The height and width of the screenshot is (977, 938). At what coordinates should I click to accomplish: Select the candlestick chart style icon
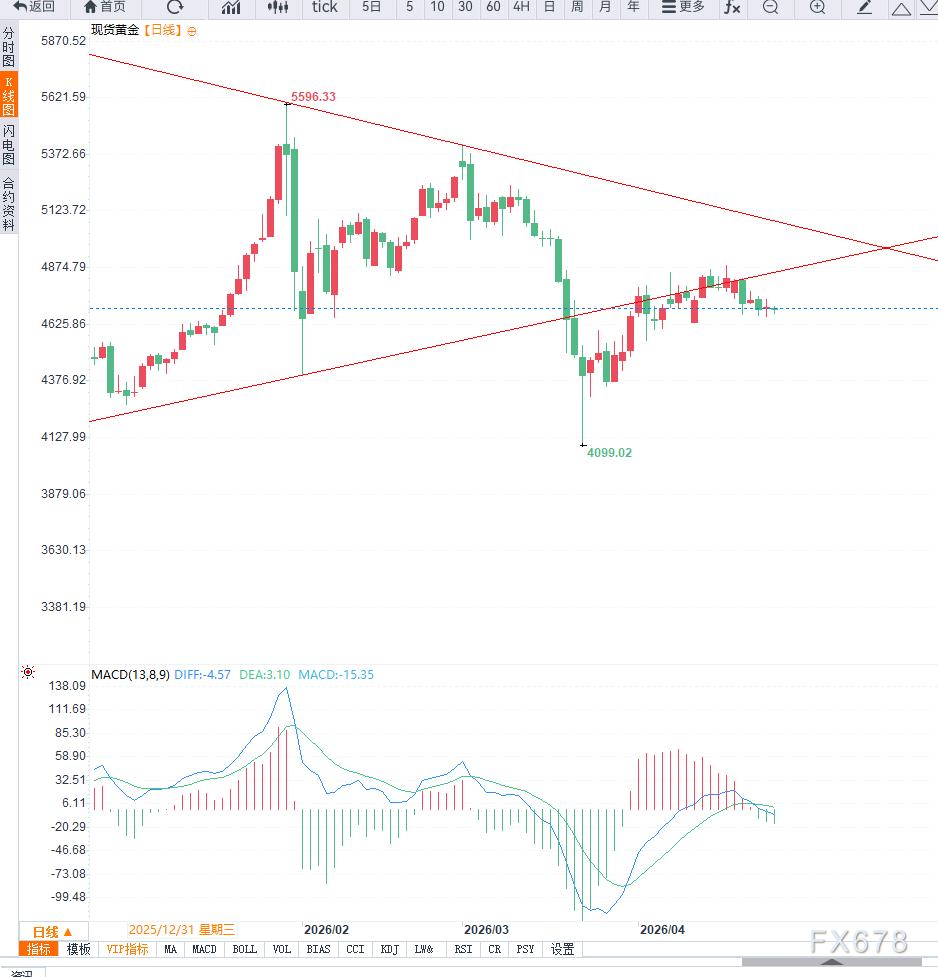click(x=278, y=7)
